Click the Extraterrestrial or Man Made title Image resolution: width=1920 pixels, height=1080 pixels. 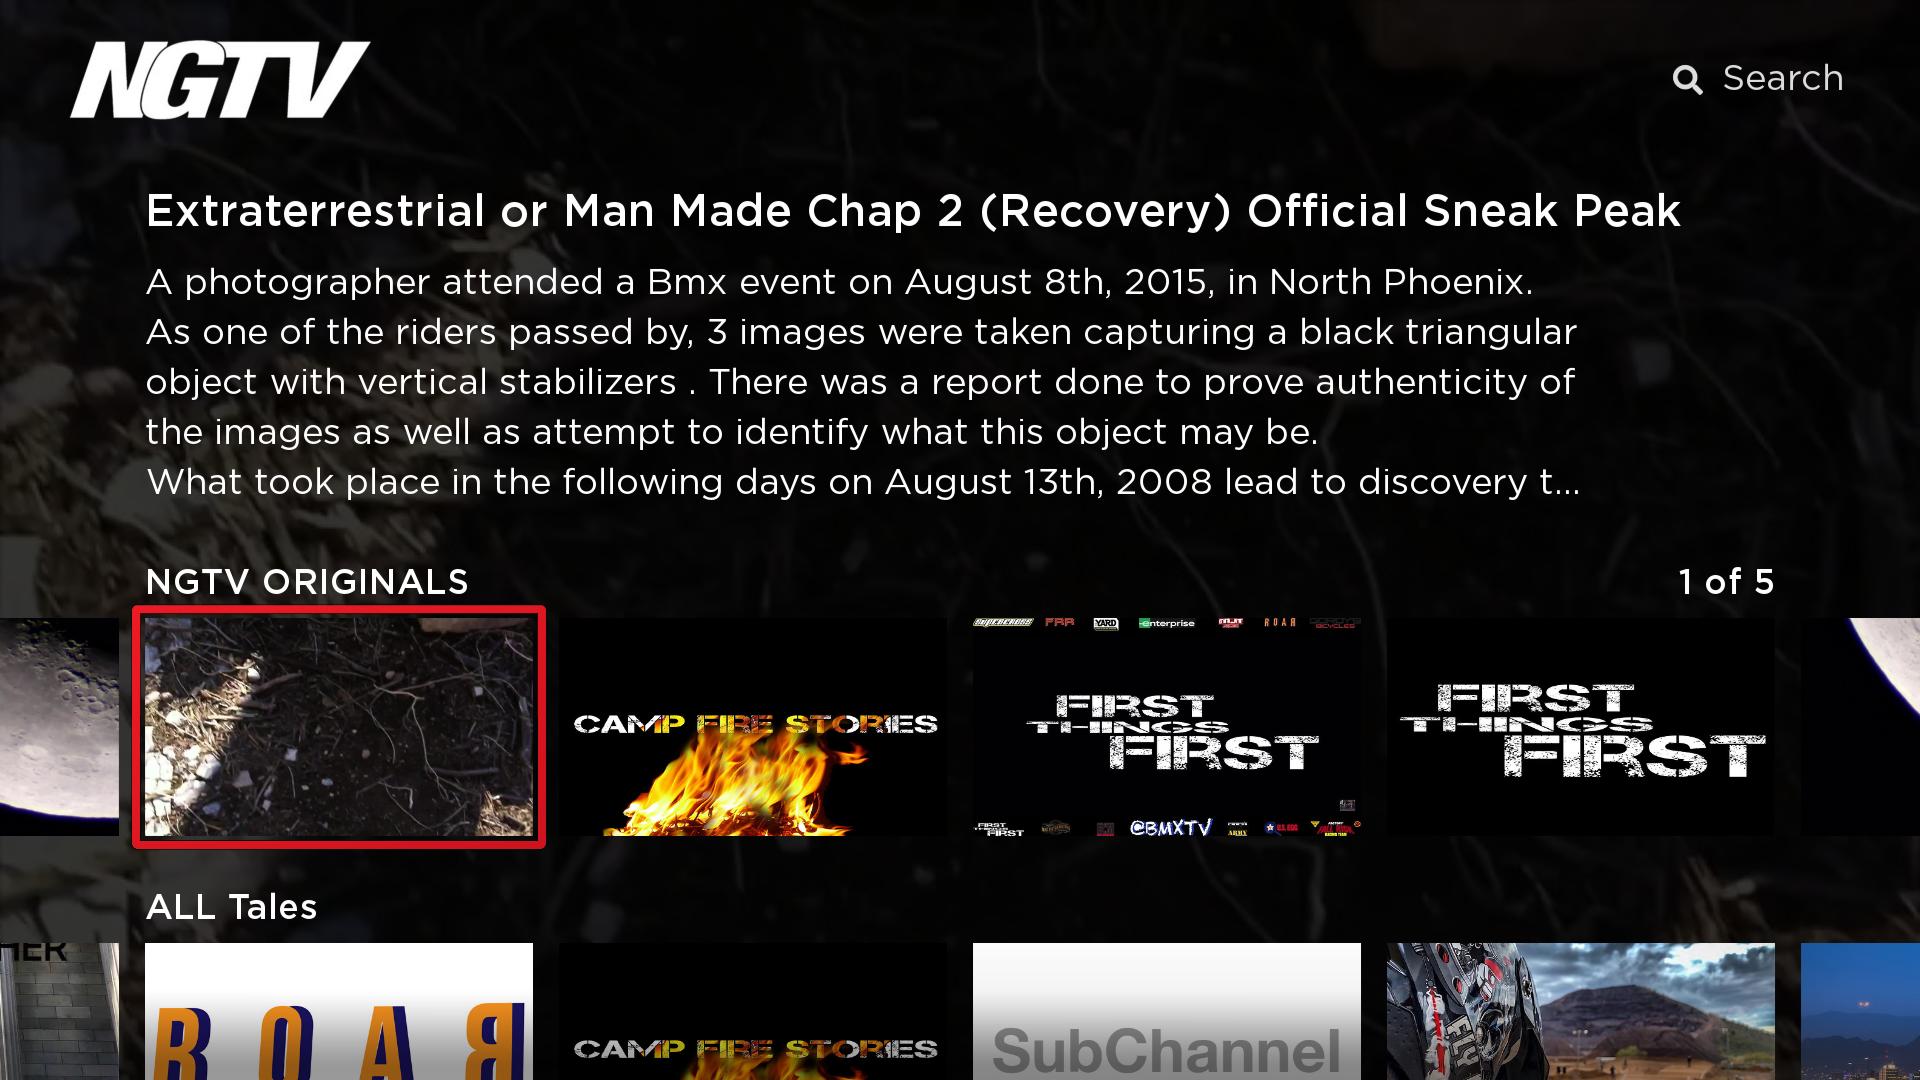coord(913,211)
